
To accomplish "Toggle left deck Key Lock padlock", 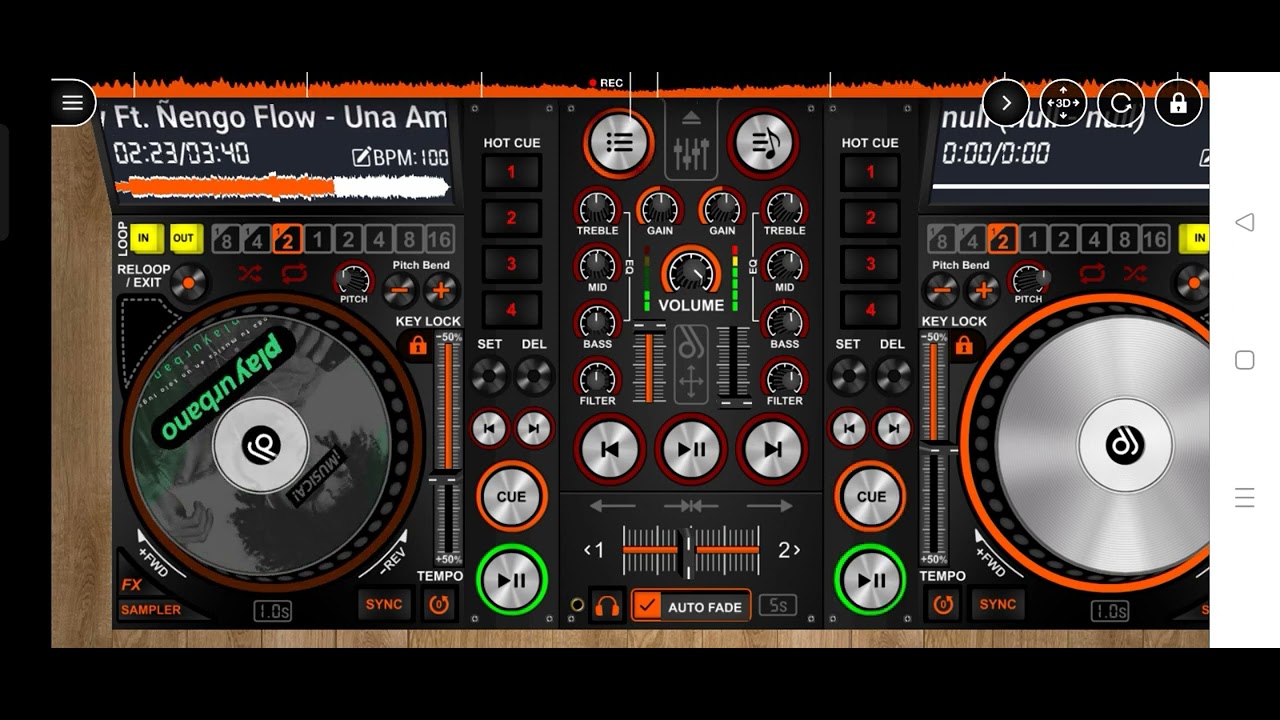I will (418, 345).
